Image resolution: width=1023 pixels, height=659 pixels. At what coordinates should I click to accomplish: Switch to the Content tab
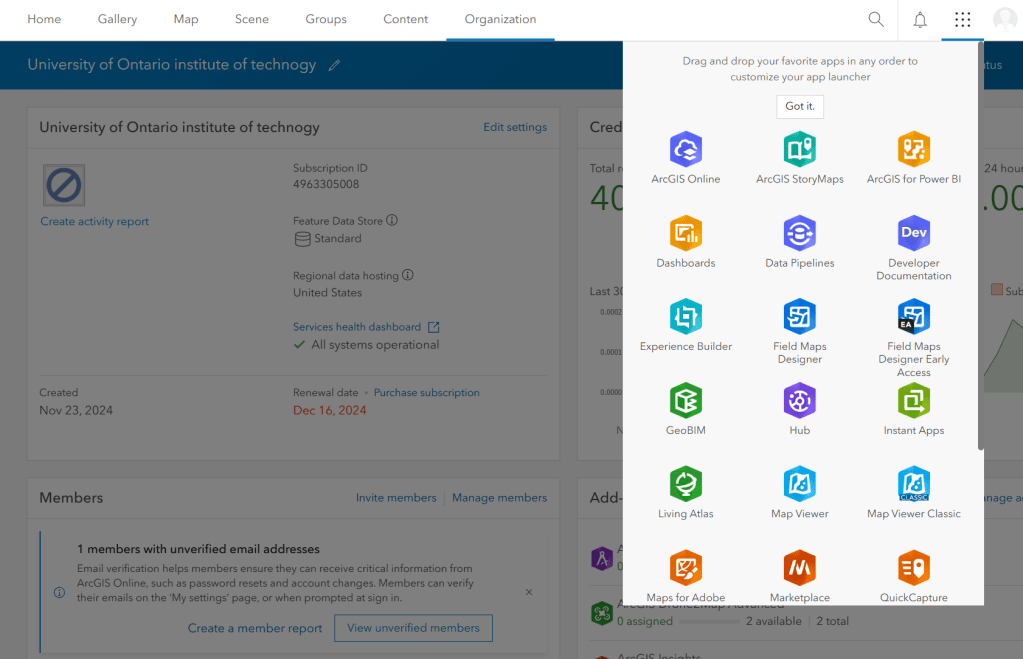(x=405, y=20)
